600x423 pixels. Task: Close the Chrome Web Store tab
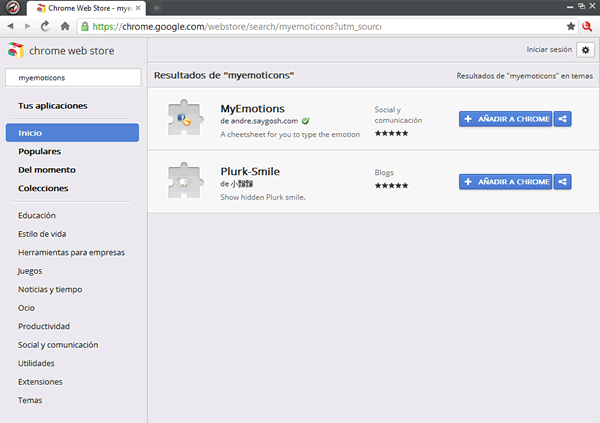[x=138, y=8]
